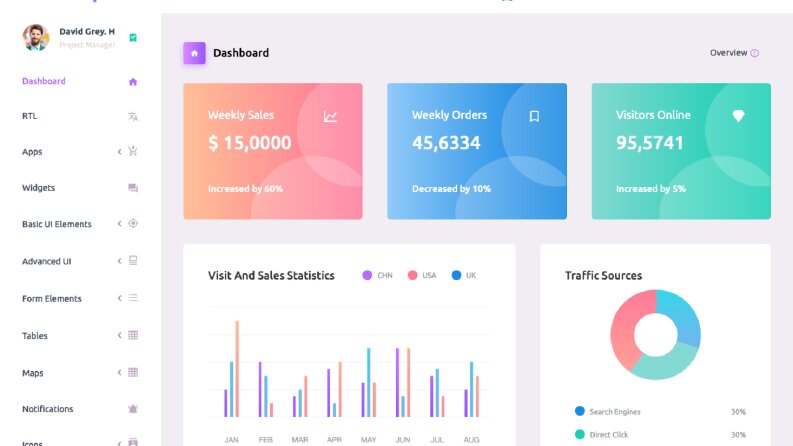Click the green Direct Click legend dot
Image resolution: width=793 pixels, height=446 pixels.
pos(580,434)
